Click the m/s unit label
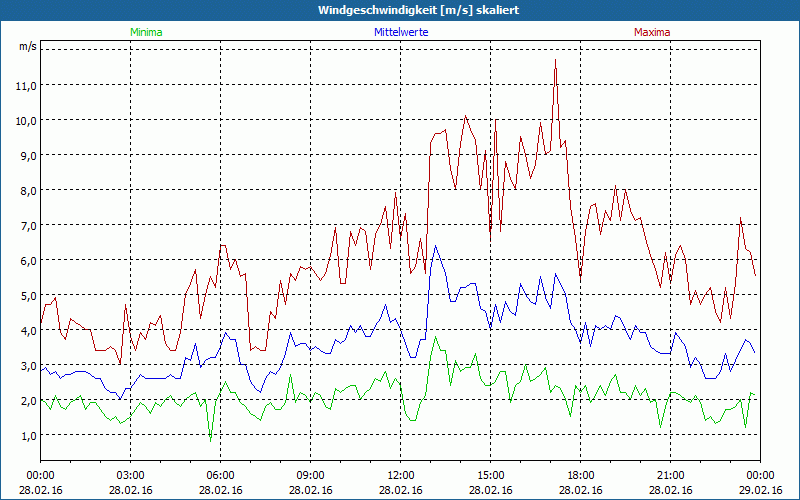800x500 pixels. (x=28, y=46)
